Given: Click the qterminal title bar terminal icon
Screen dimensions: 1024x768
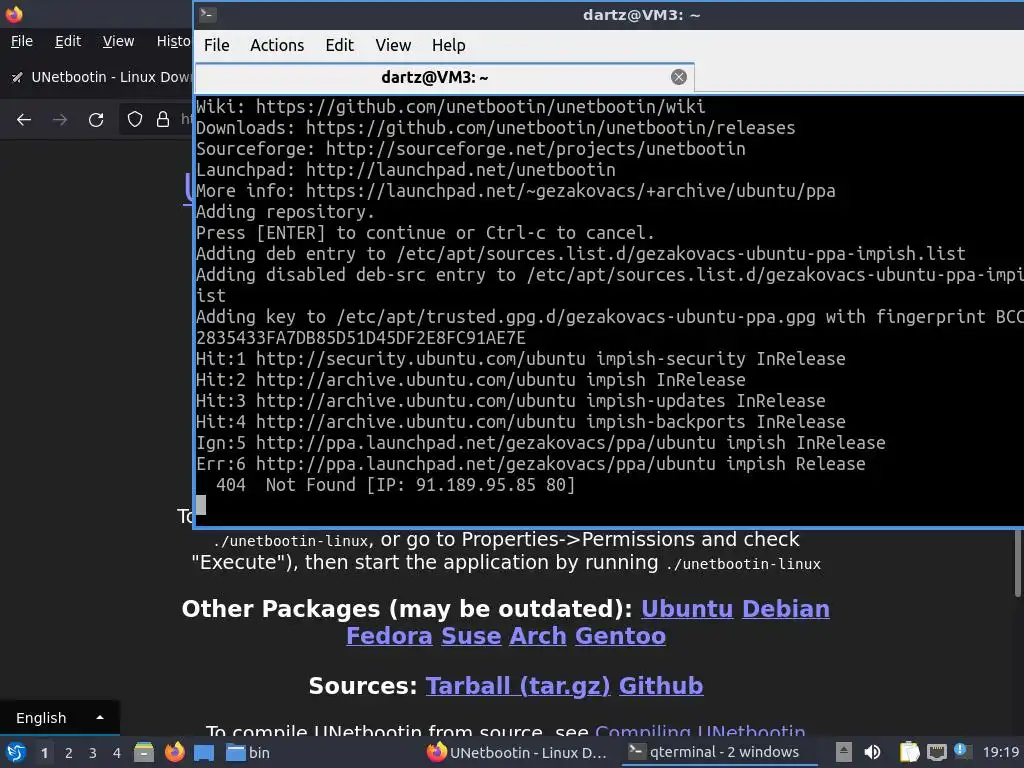Looking at the screenshot, I should tap(208, 14).
